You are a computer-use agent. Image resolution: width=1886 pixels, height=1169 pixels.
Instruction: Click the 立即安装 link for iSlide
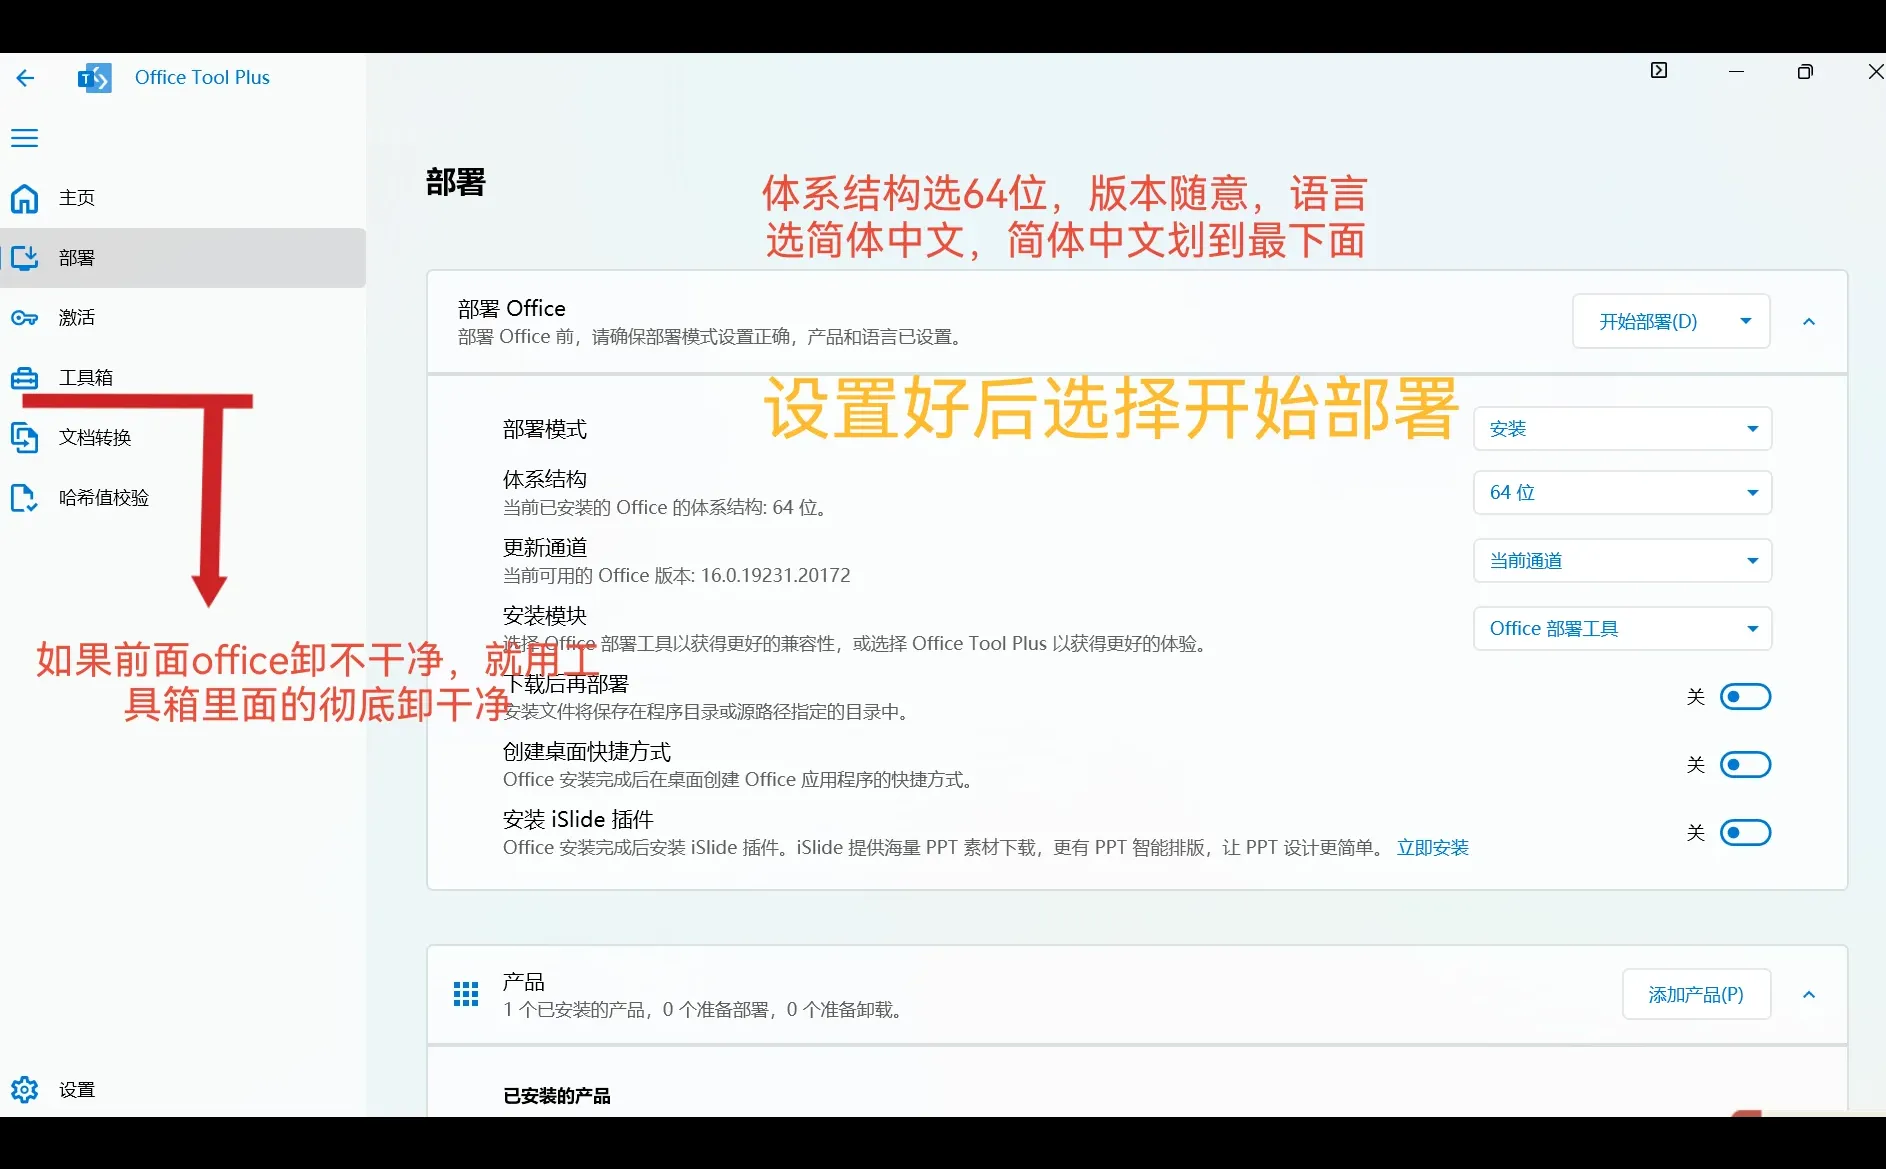click(1432, 847)
